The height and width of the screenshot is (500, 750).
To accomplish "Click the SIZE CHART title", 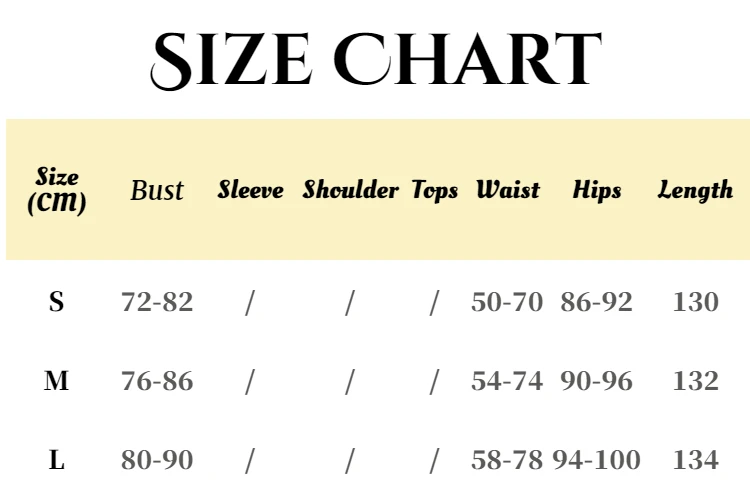I will tap(376, 60).
